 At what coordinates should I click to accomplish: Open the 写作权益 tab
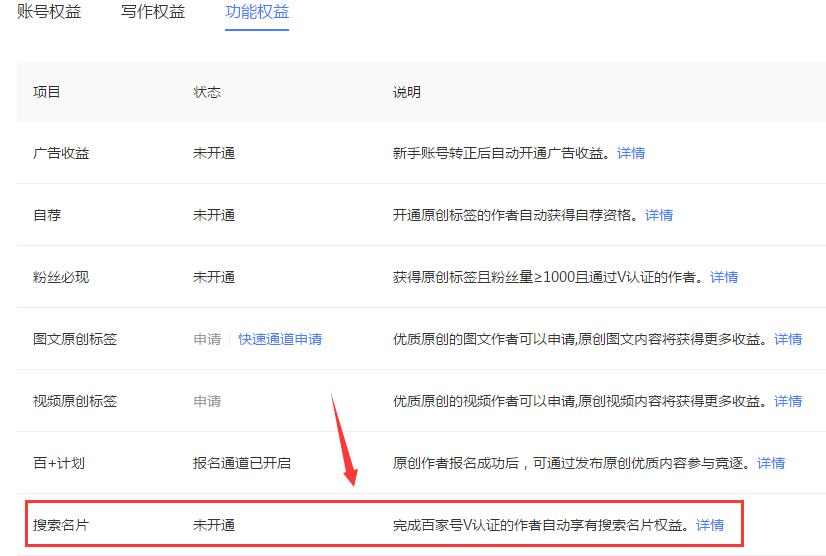point(153,12)
